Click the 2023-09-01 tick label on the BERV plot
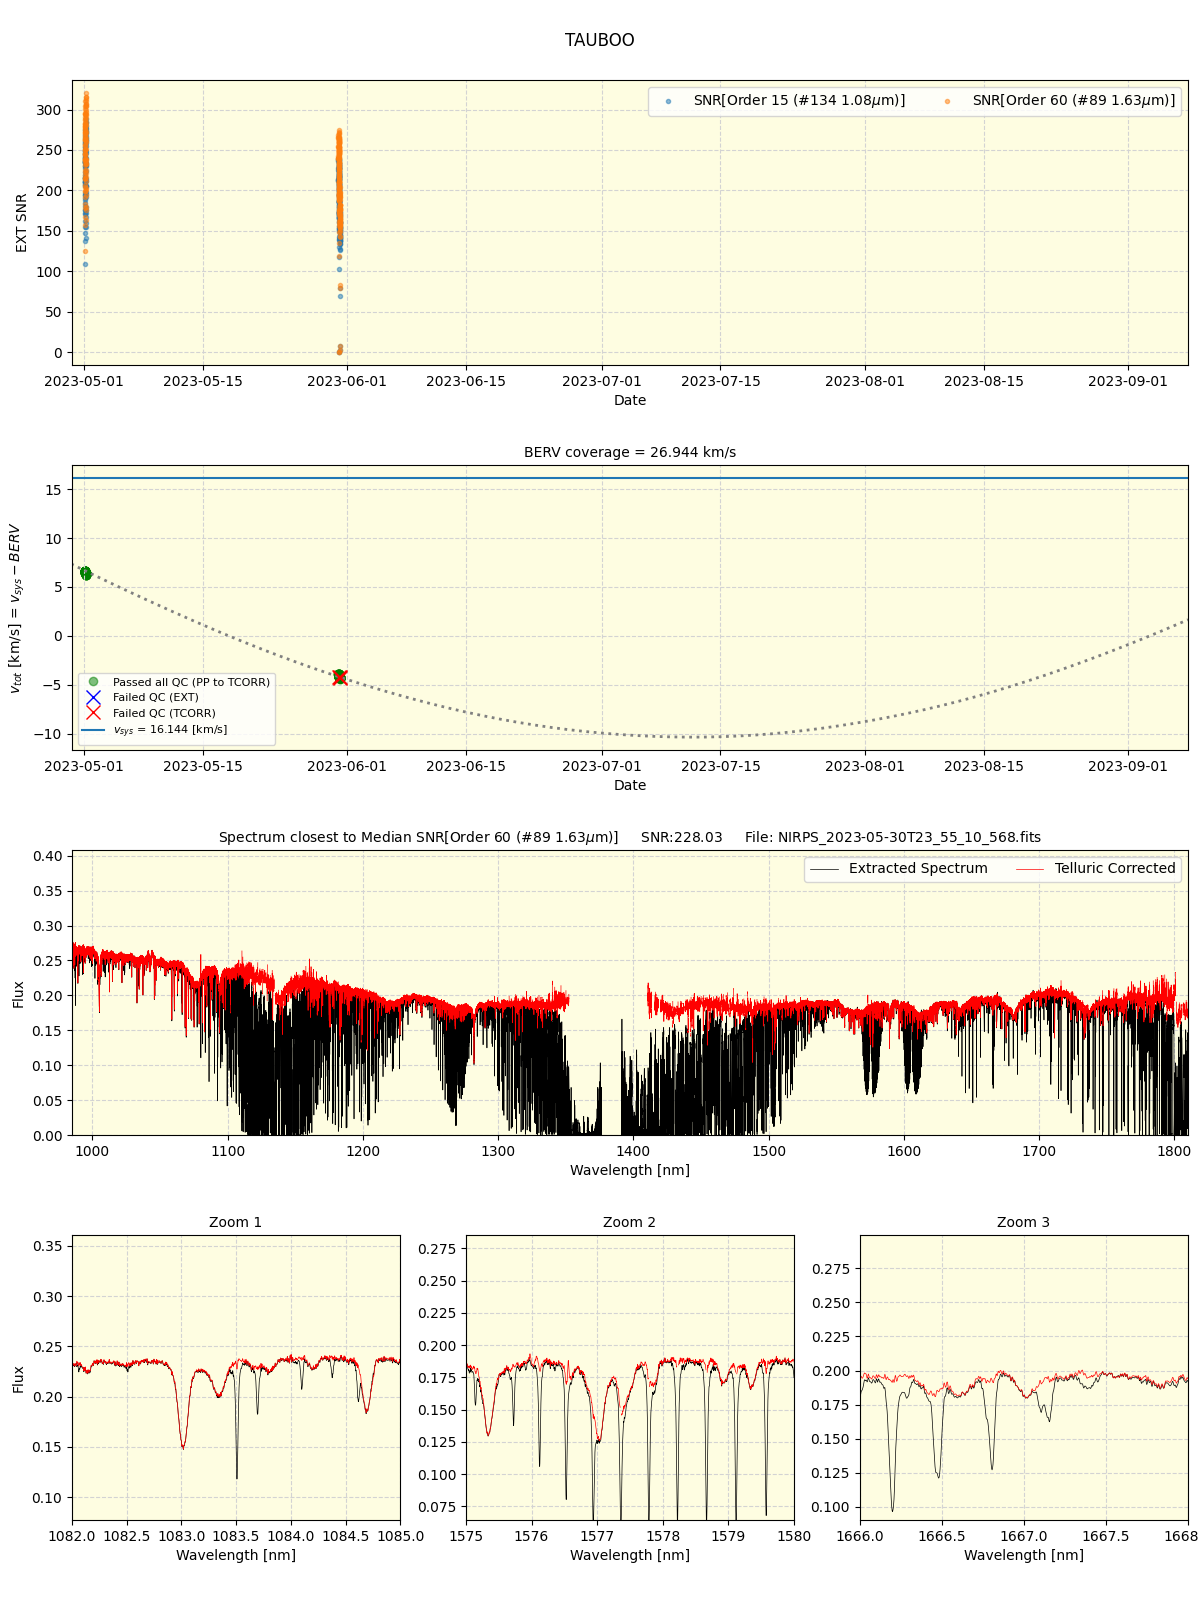This screenshot has height=1600, width=1200. pos(1128,766)
